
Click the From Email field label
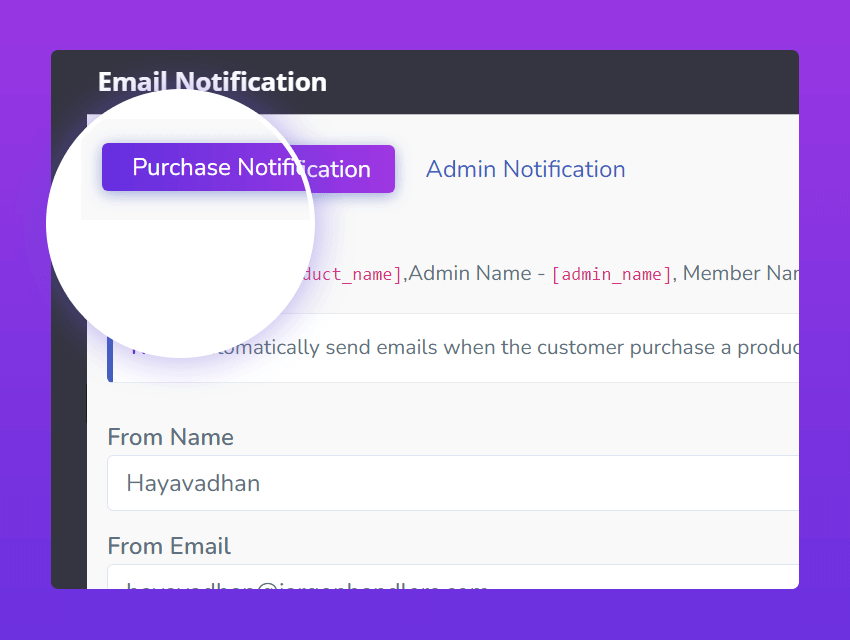169,546
